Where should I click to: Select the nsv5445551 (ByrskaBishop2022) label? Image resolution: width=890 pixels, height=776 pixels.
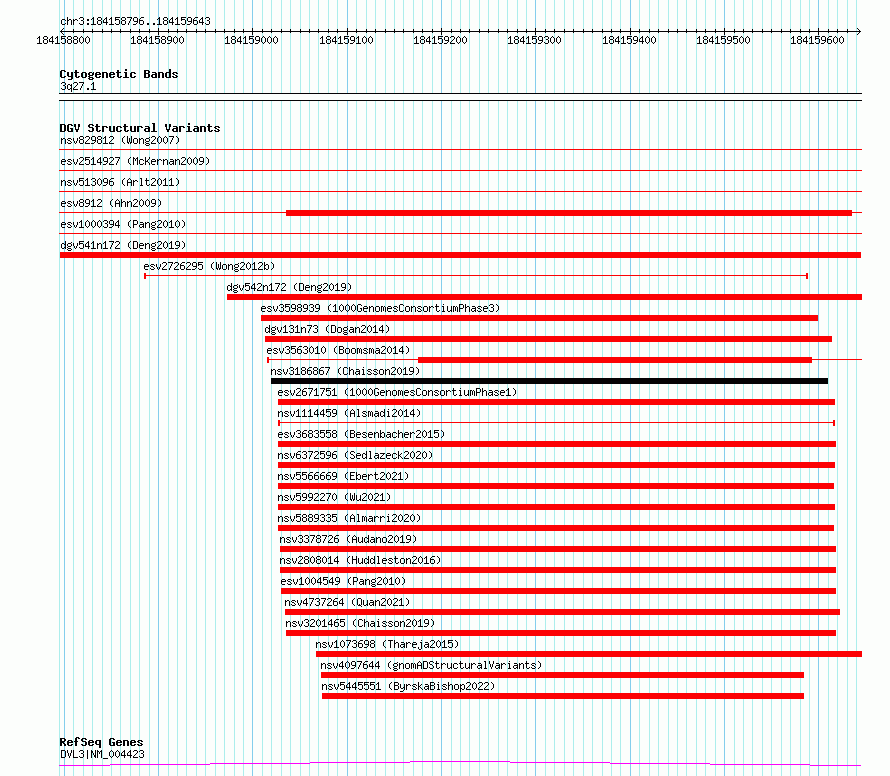(408, 686)
